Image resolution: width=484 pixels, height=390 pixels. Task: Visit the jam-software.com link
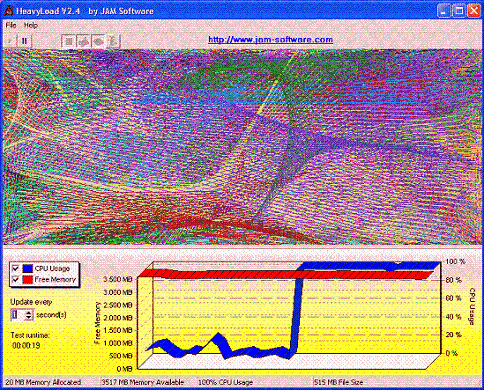click(270, 40)
